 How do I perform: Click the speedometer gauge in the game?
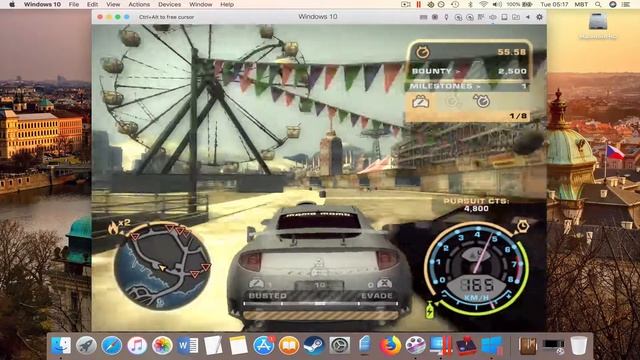[x=476, y=269]
